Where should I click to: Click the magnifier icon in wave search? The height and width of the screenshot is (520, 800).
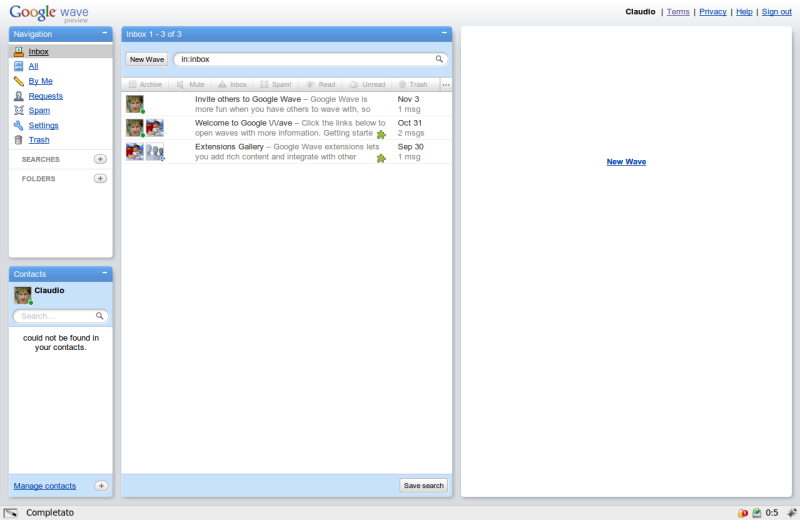pos(439,59)
